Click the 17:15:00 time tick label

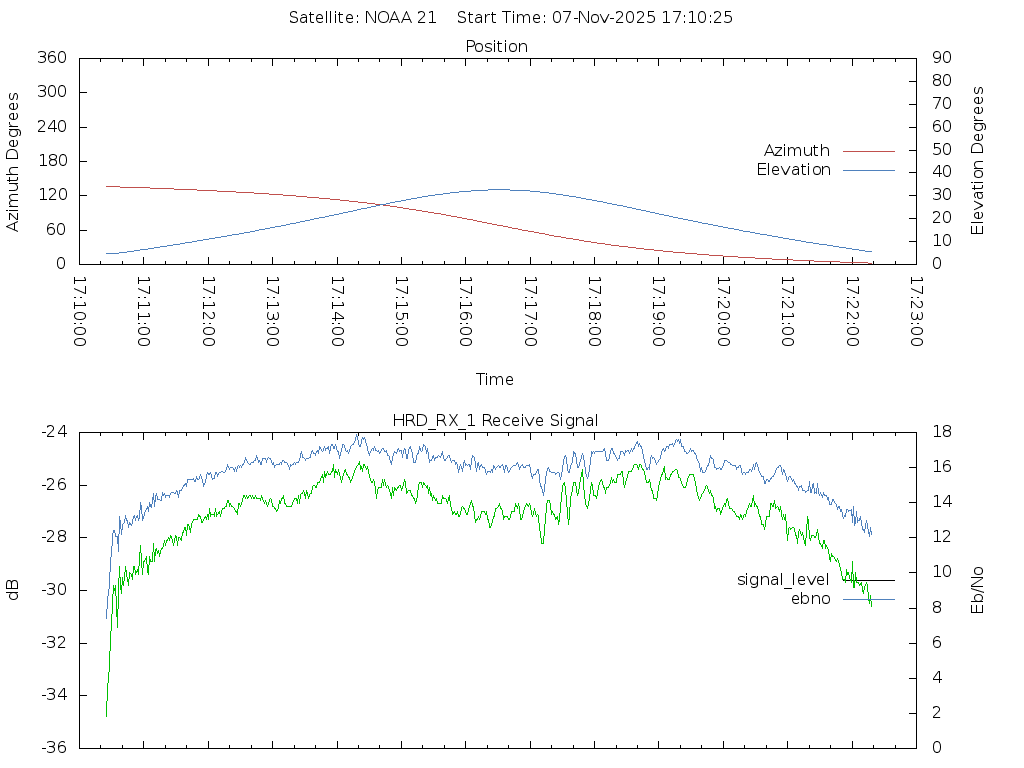coord(402,312)
